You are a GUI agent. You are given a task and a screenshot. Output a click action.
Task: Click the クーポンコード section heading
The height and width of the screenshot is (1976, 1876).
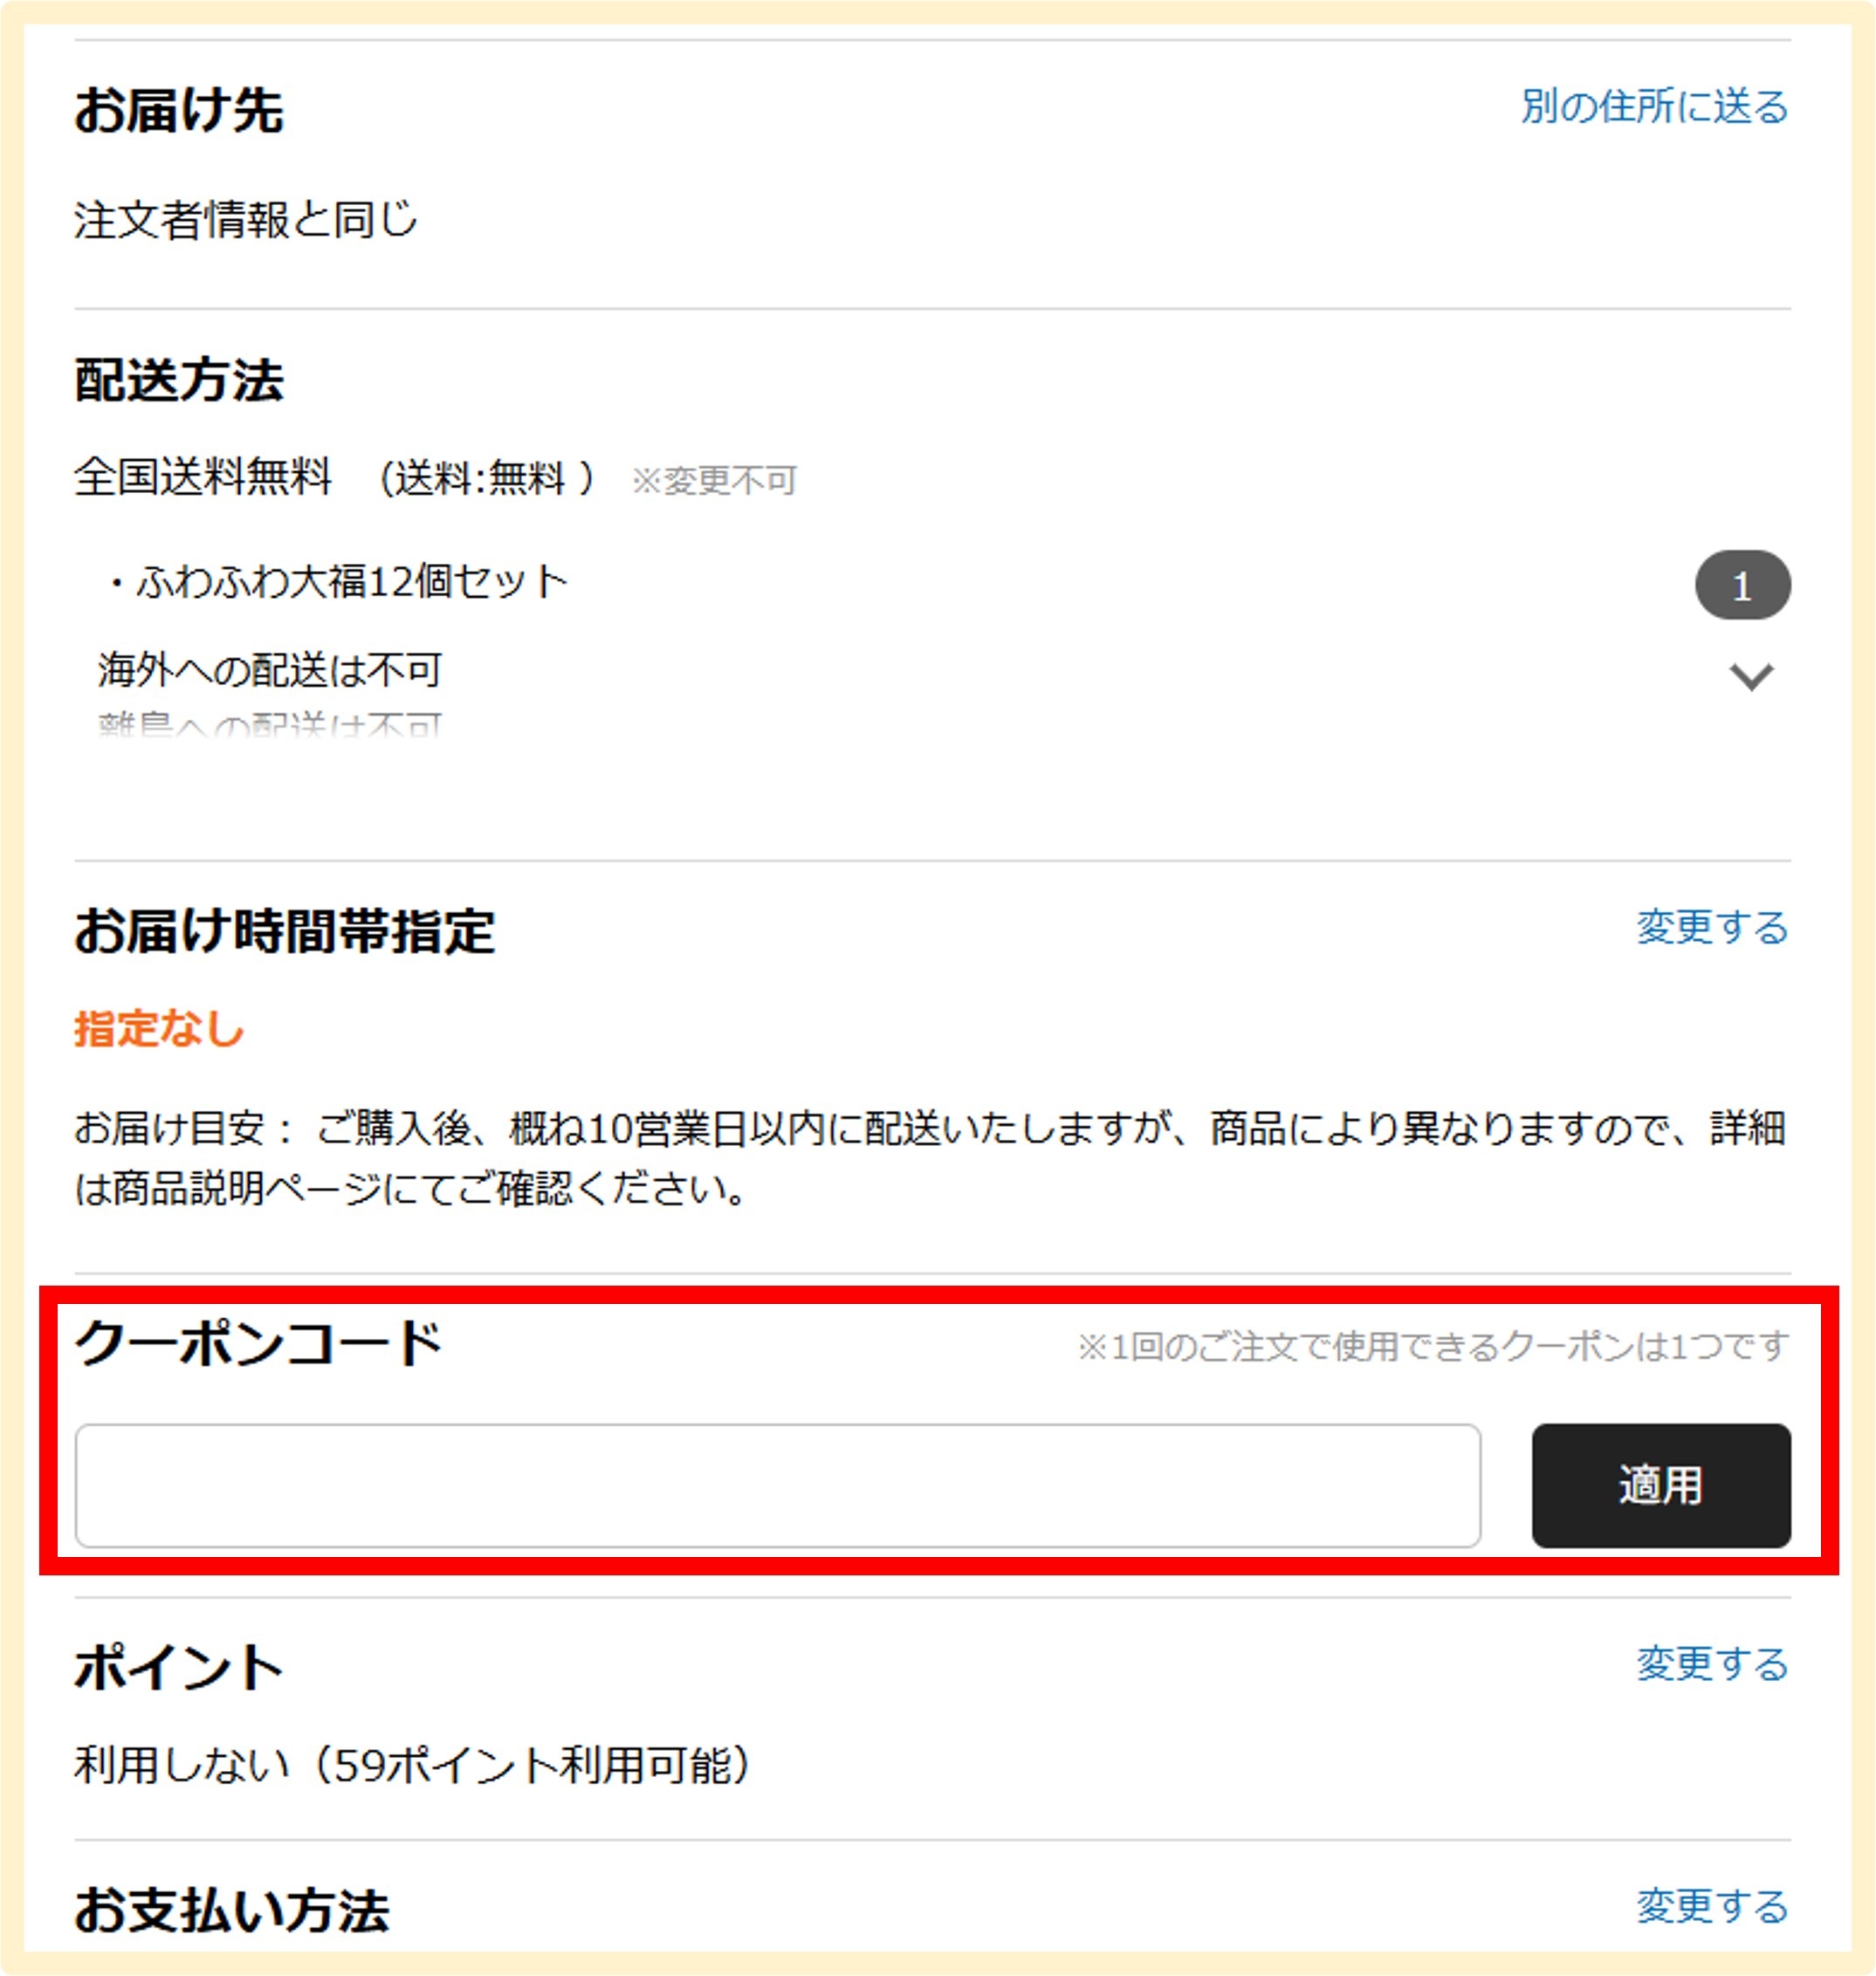tap(259, 1343)
